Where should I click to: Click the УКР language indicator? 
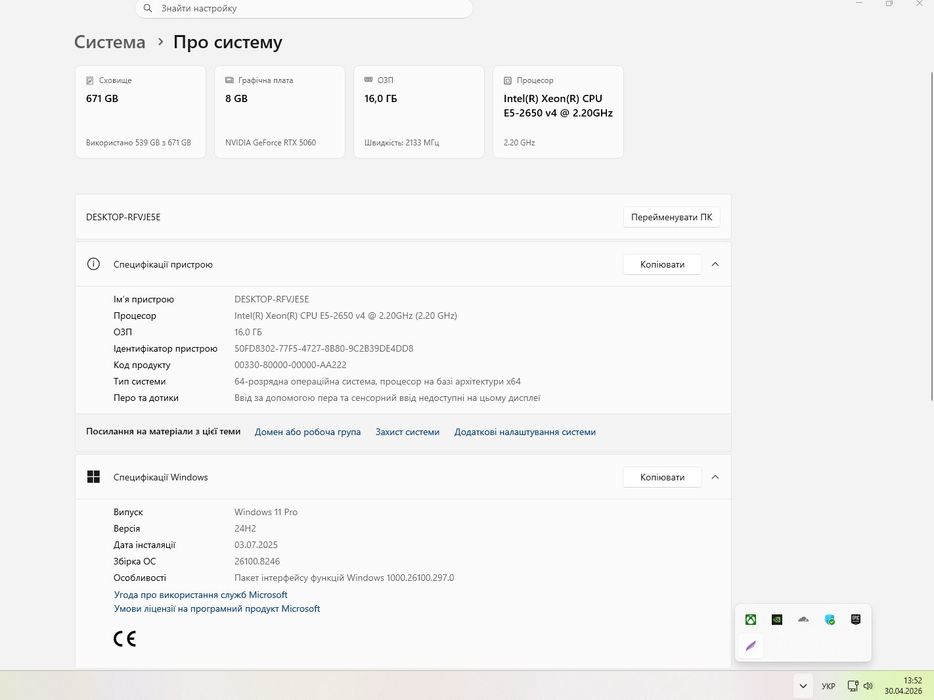(828, 686)
